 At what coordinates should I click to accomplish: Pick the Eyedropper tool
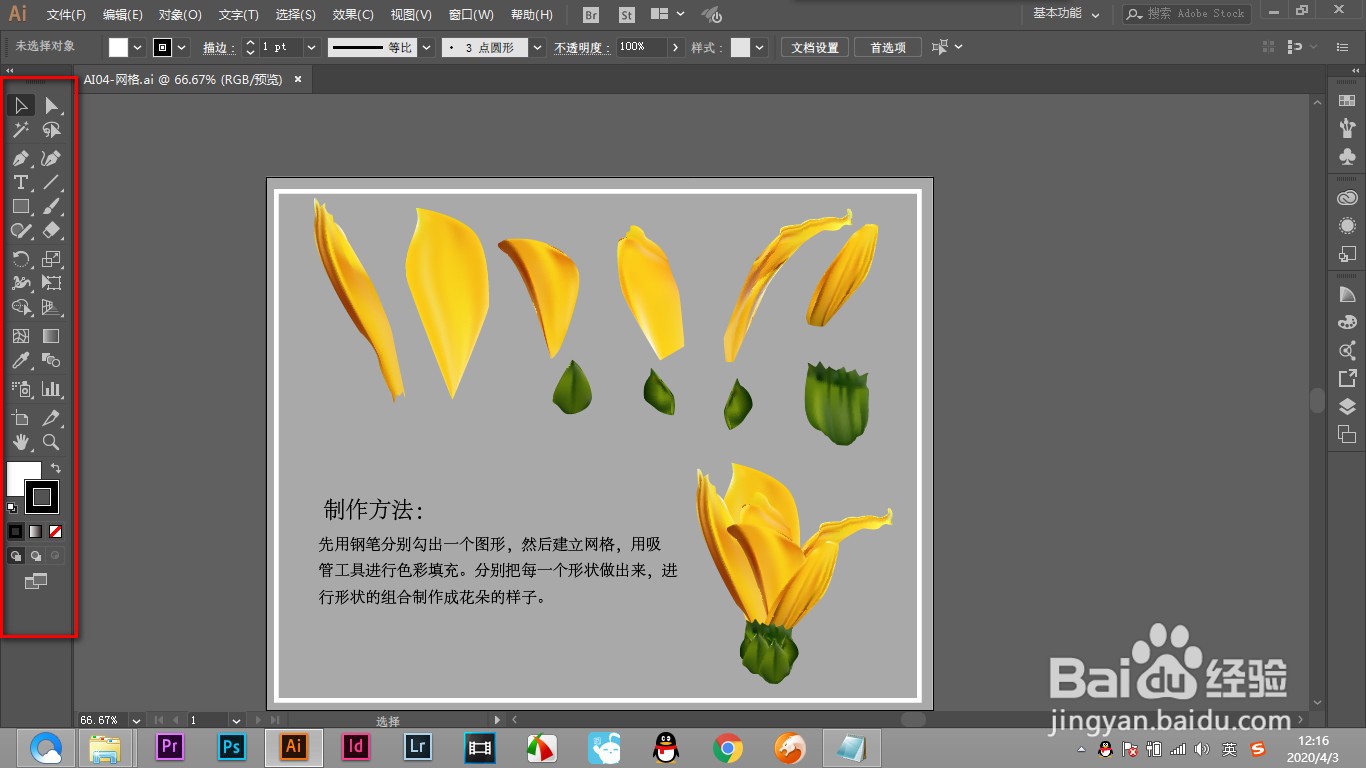coord(20,362)
